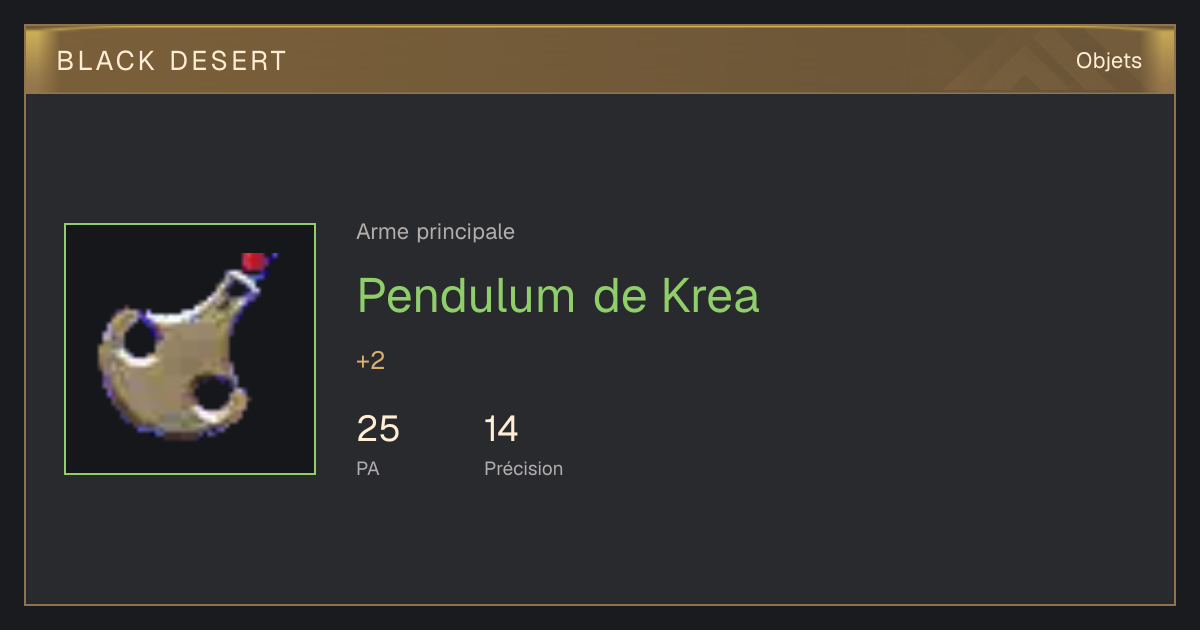Image resolution: width=1200 pixels, height=630 pixels.
Task: Click the Précision value 14
Action: point(501,429)
